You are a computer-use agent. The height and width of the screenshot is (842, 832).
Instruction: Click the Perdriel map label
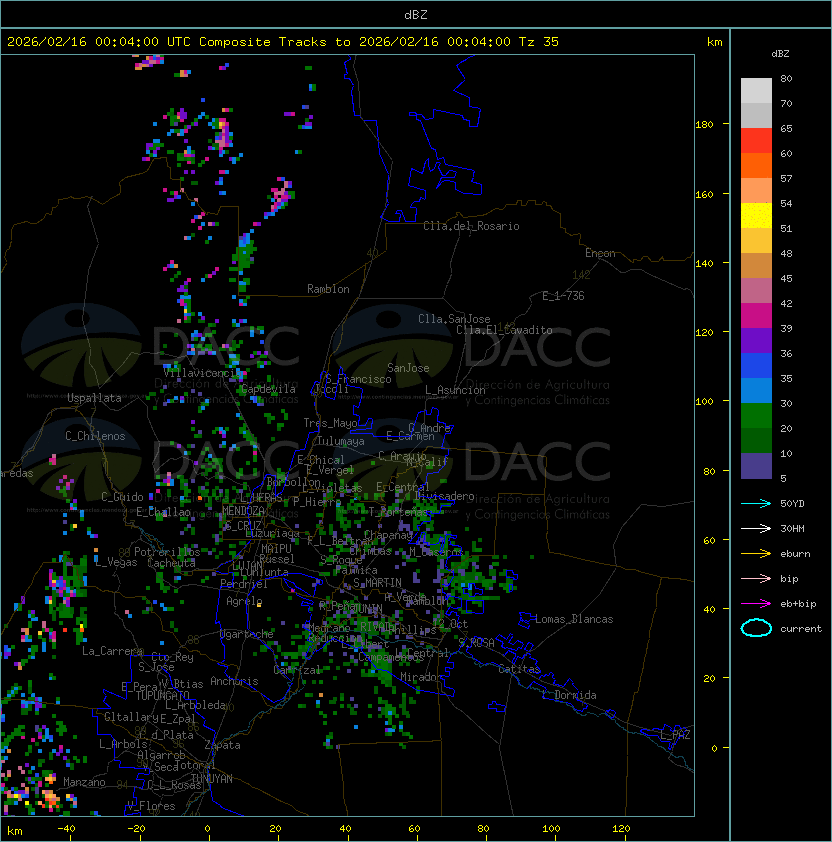(244, 584)
